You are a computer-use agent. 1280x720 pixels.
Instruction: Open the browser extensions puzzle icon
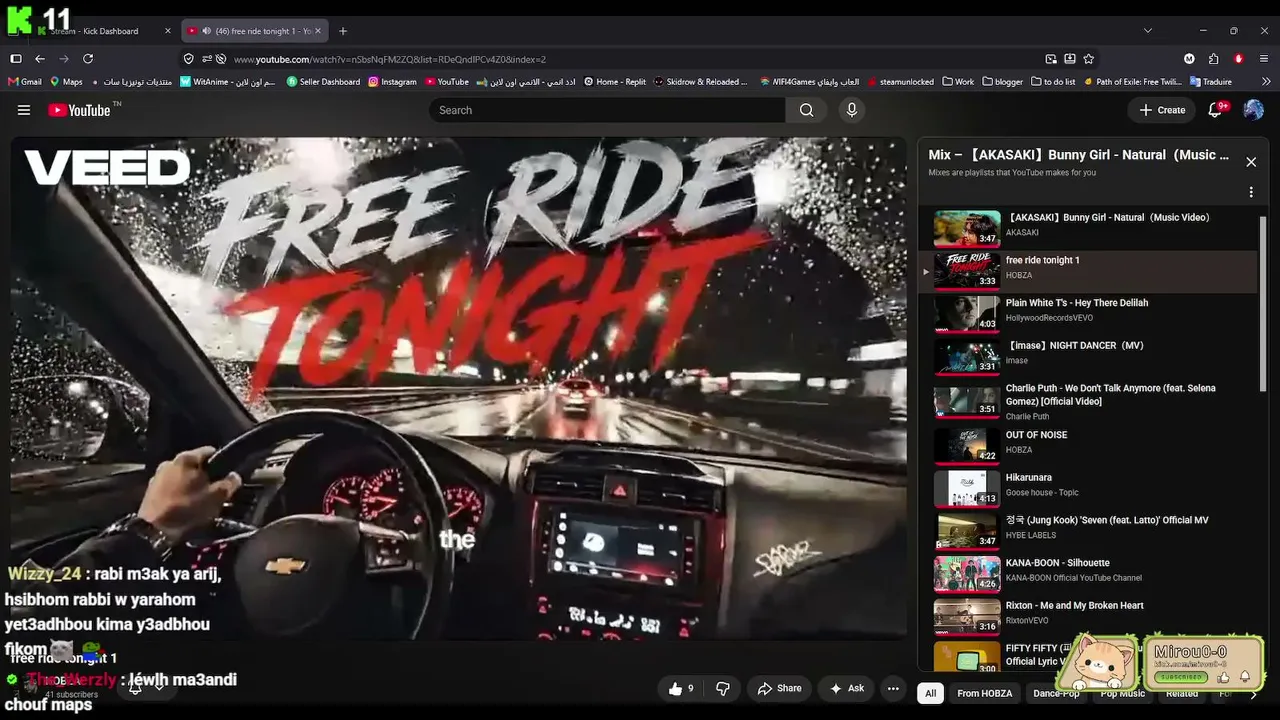click(x=1213, y=59)
